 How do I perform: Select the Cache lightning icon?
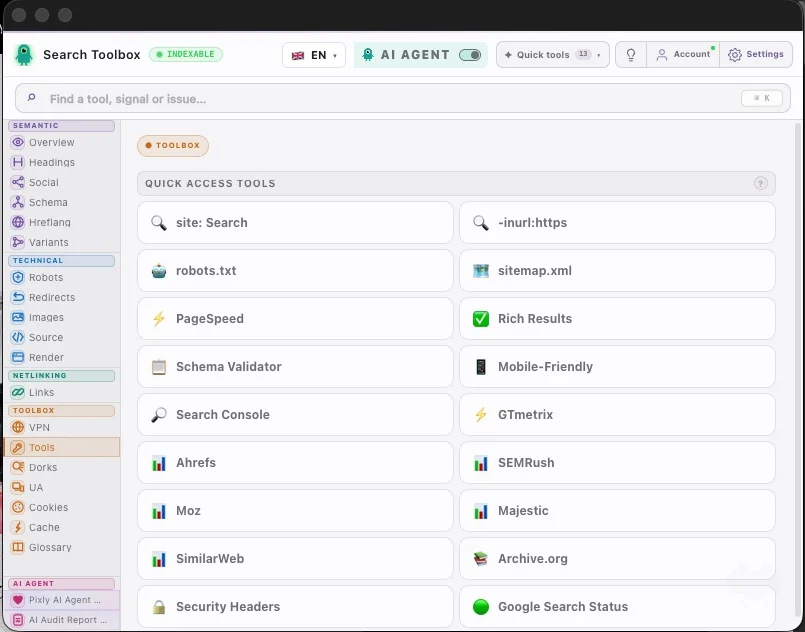point(18,527)
